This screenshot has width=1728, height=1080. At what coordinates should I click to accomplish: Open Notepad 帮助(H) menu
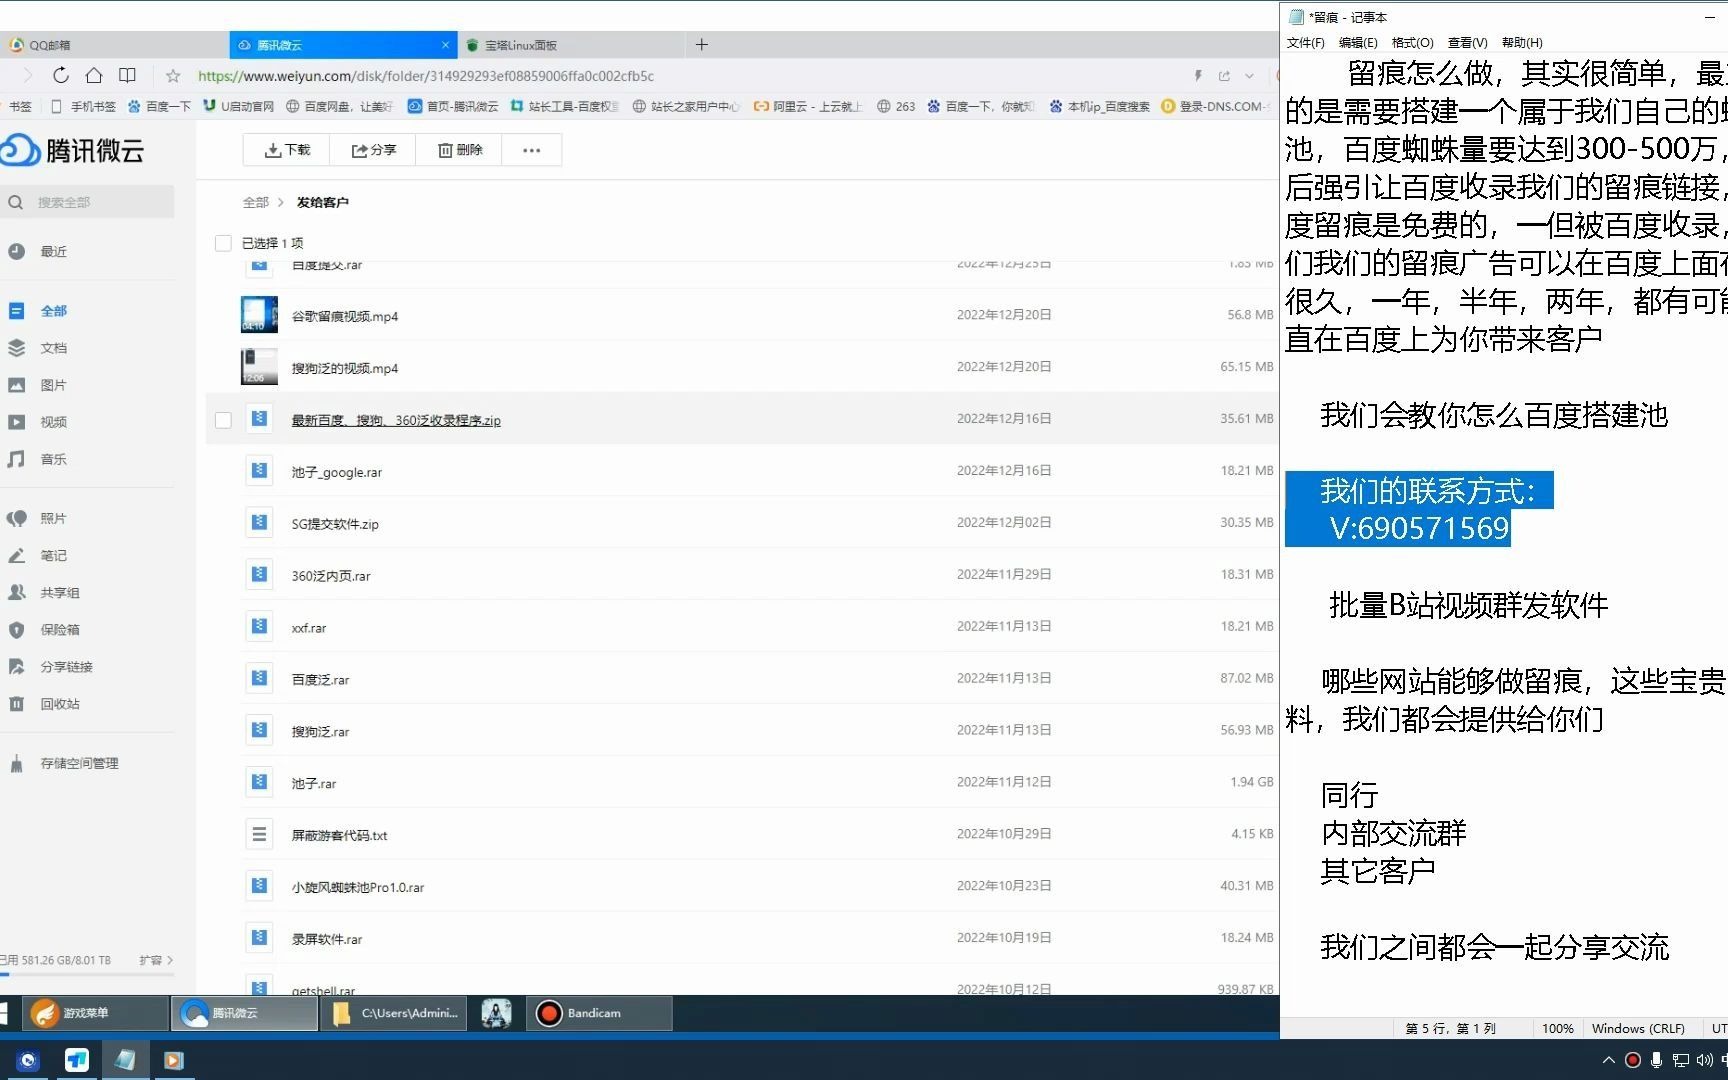[x=1522, y=42]
